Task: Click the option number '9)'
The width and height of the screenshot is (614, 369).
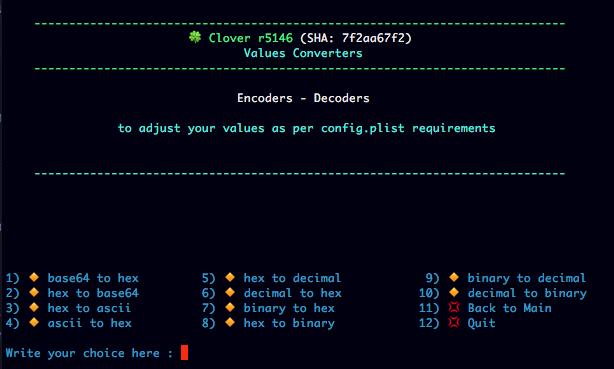Action: (432, 278)
